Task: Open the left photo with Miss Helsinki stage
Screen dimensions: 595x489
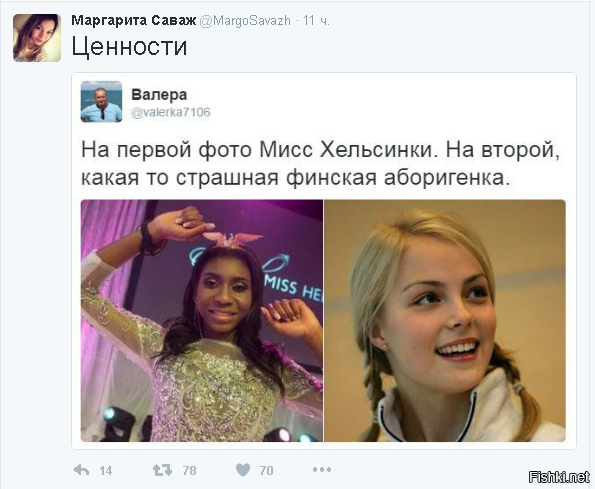Action: pos(202,321)
